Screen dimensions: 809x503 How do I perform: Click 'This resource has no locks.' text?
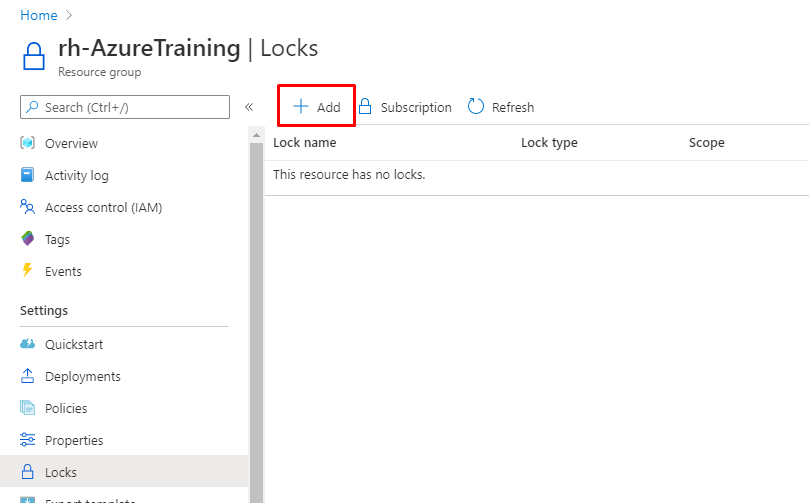[x=349, y=174]
